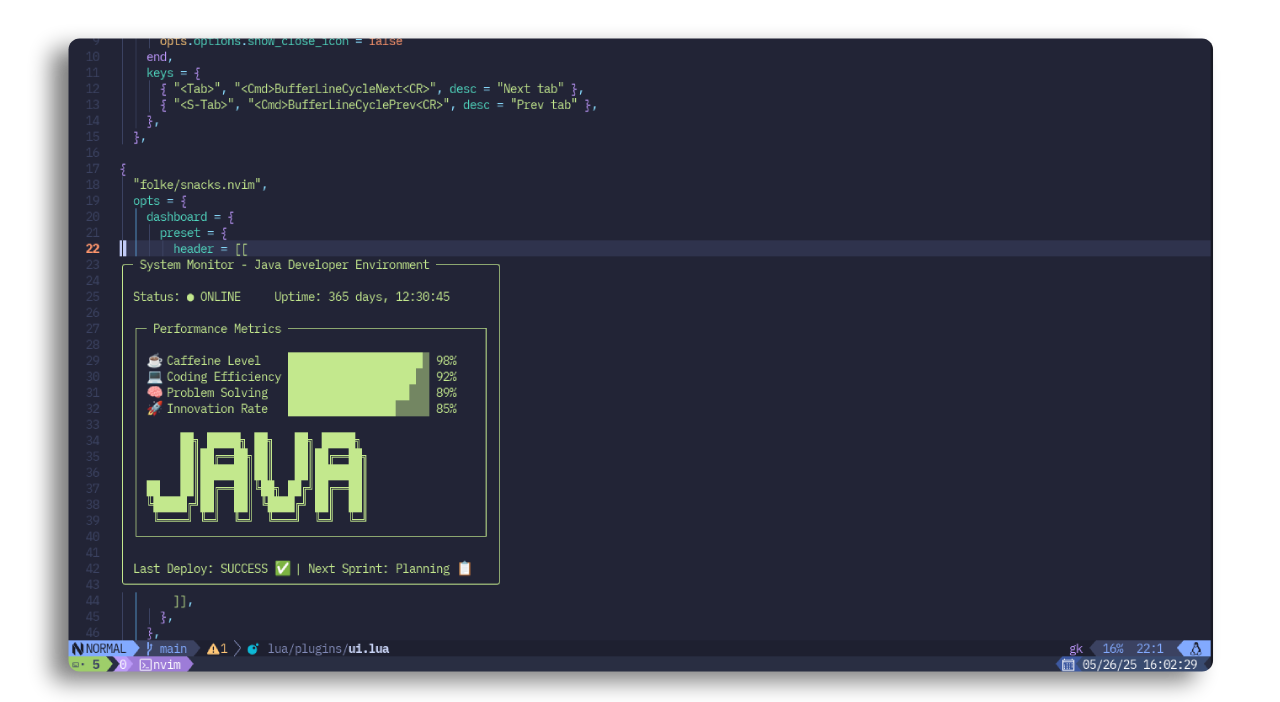The height and width of the screenshot is (702, 1280).
Task: Click the Innovation Rate progress bar
Action: point(358,409)
